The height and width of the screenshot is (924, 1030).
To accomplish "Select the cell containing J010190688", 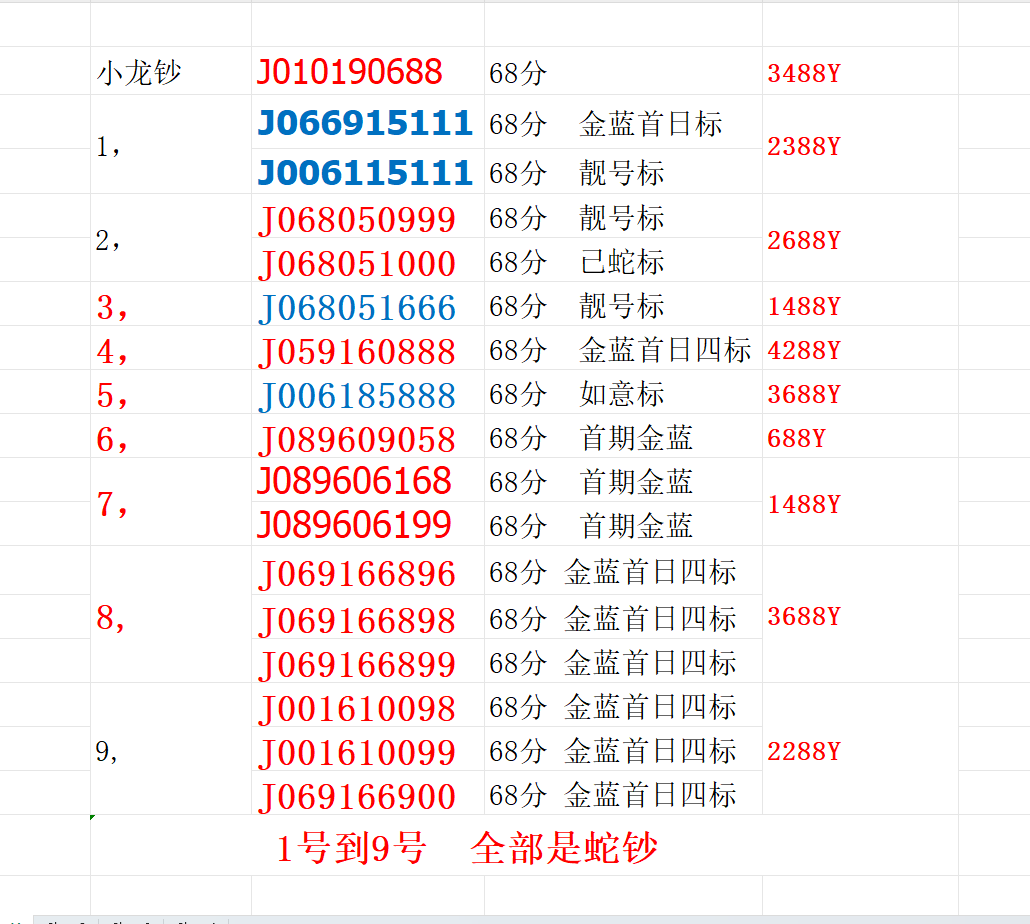I will coord(350,72).
